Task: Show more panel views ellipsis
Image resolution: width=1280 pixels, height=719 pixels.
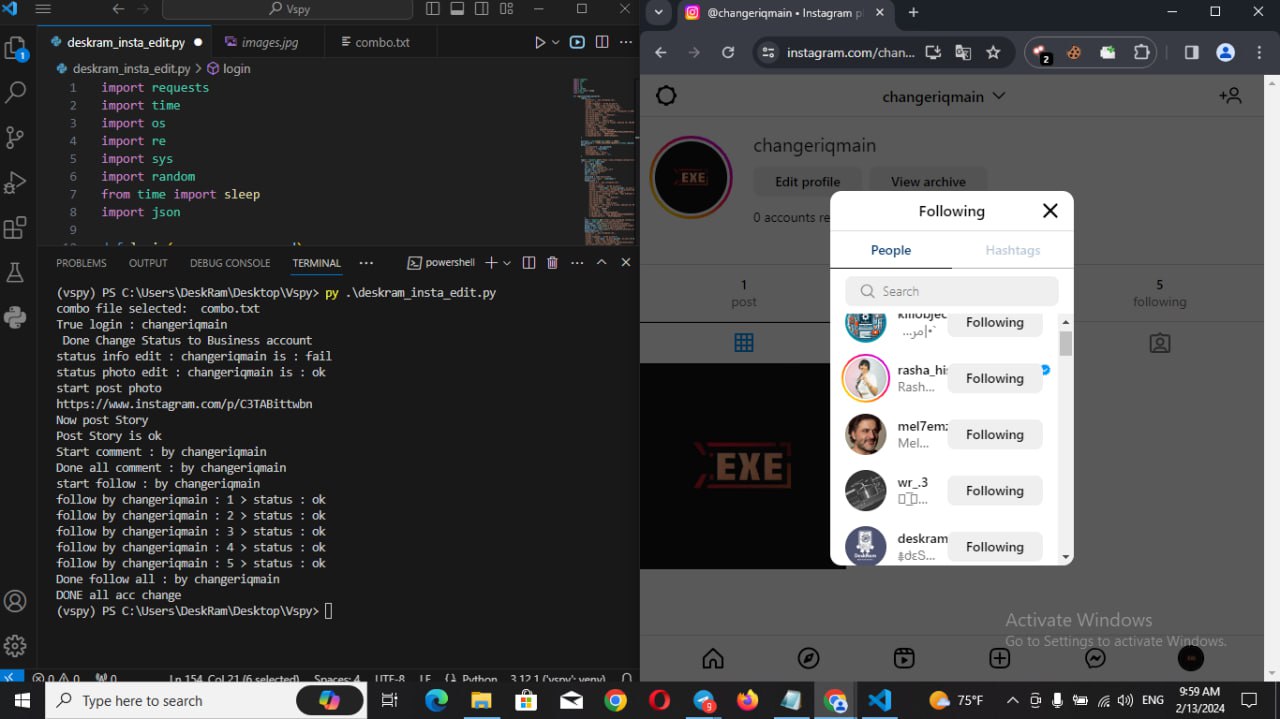Action: (x=366, y=262)
